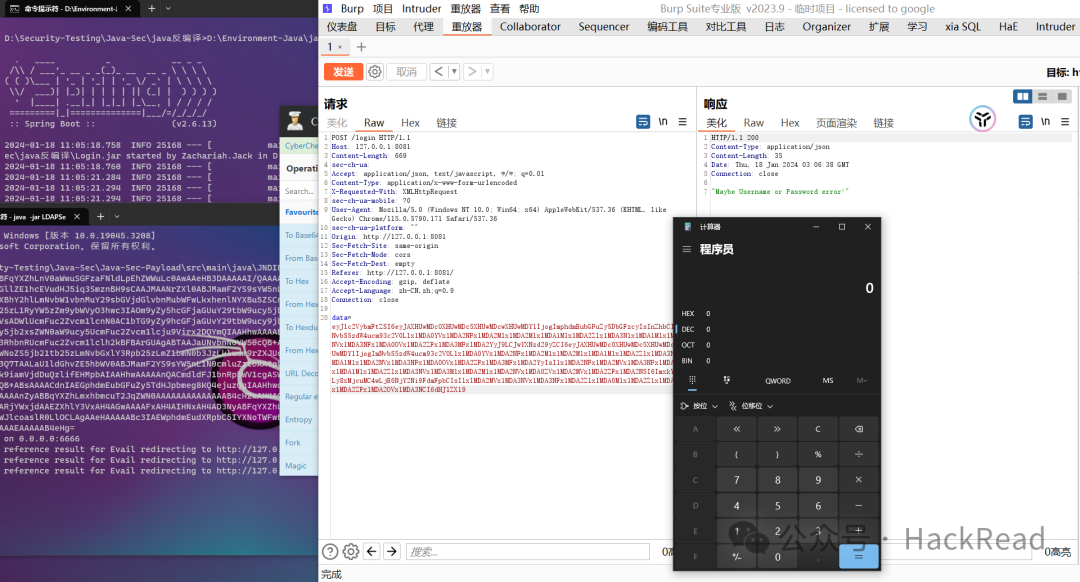
Task: Toggle QWORD word size in calculator
Action: 778,381
